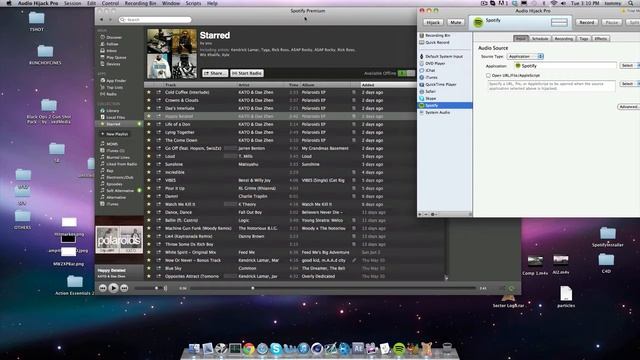Go back with Spotify back arrow
The height and width of the screenshot is (360, 640).
(x=102, y=20)
